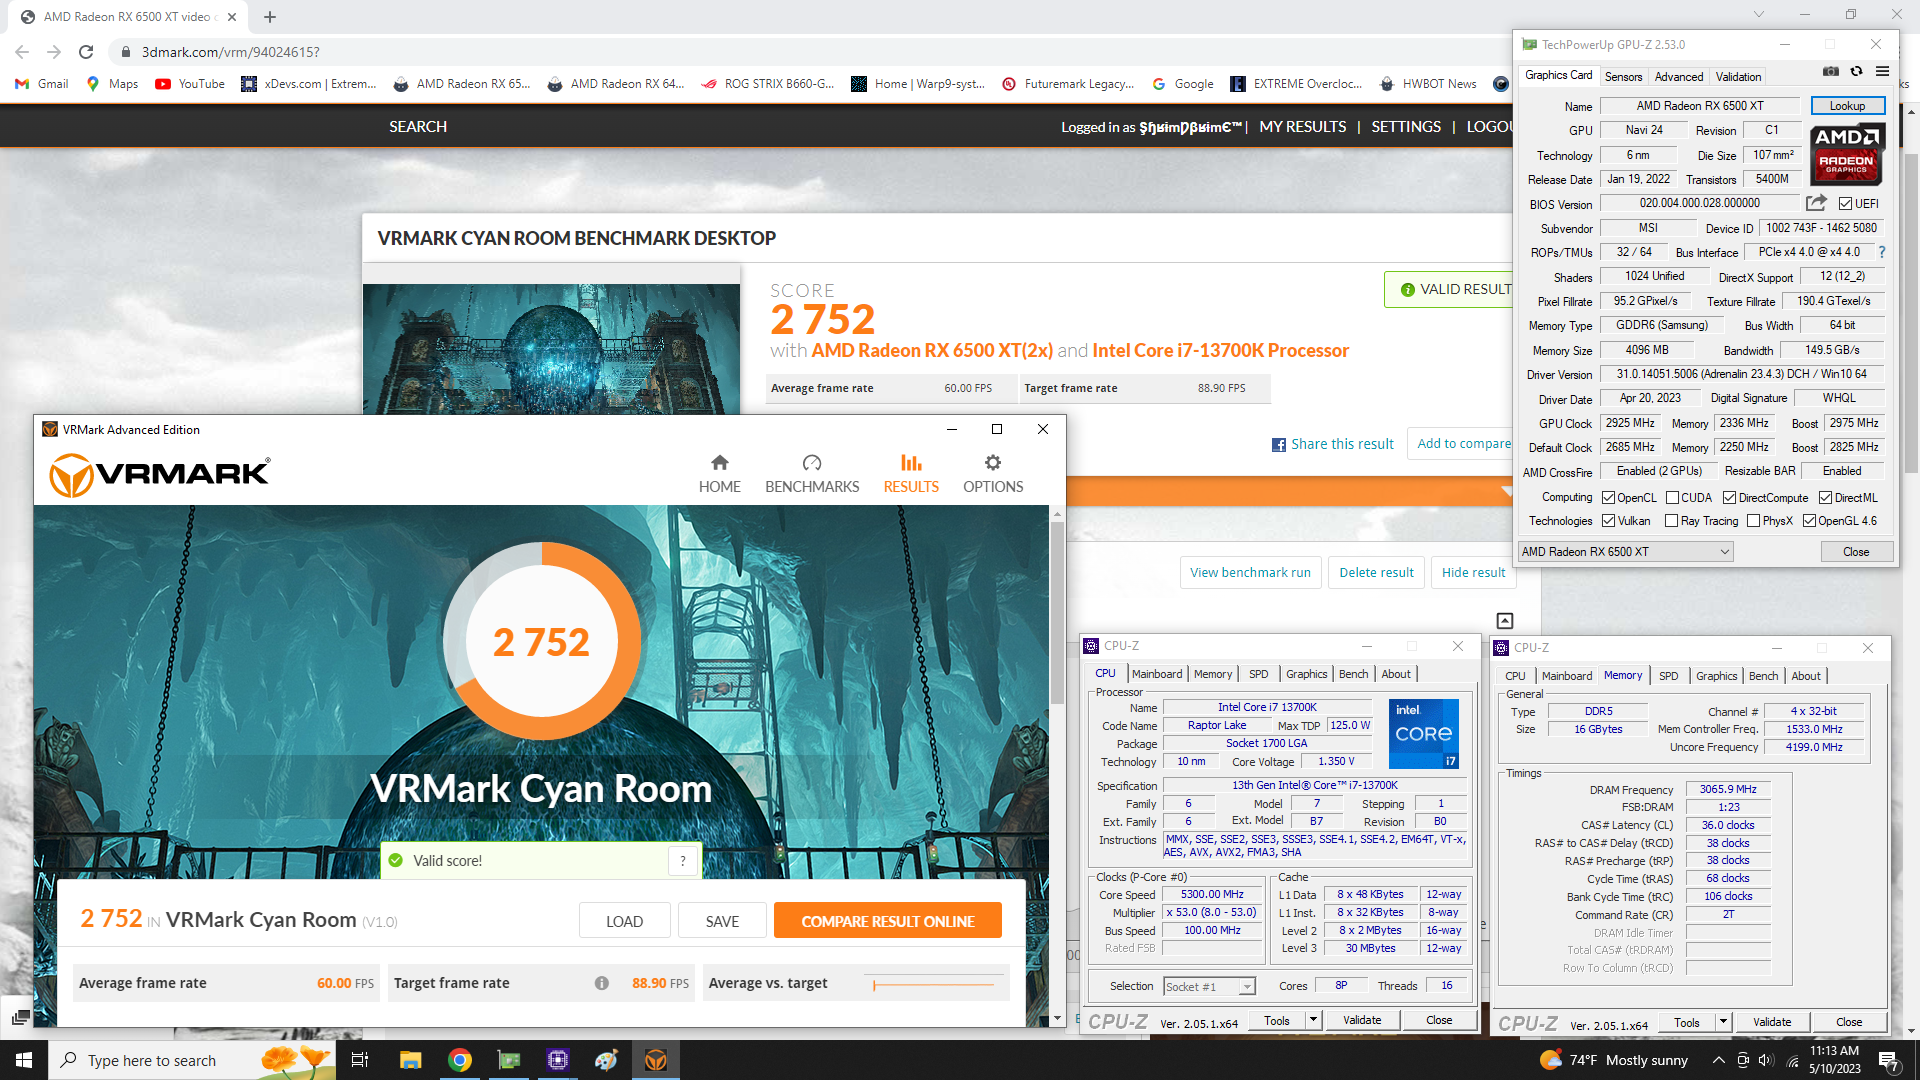
Task: Click the SAVE button in VRMark
Action: click(x=722, y=921)
